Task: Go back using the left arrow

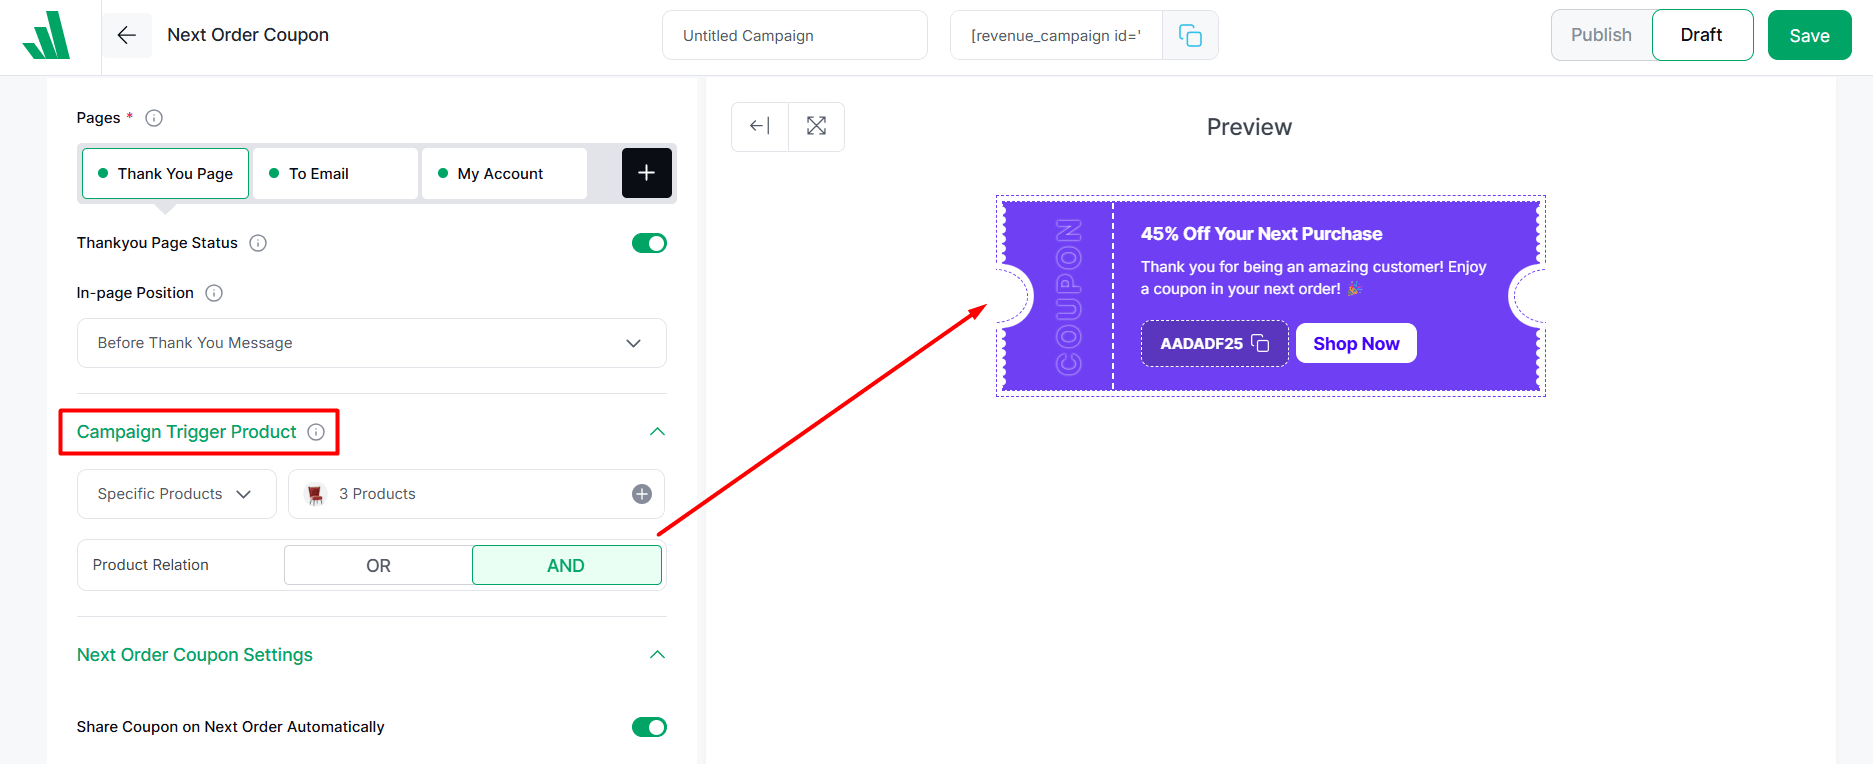Action: click(126, 35)
